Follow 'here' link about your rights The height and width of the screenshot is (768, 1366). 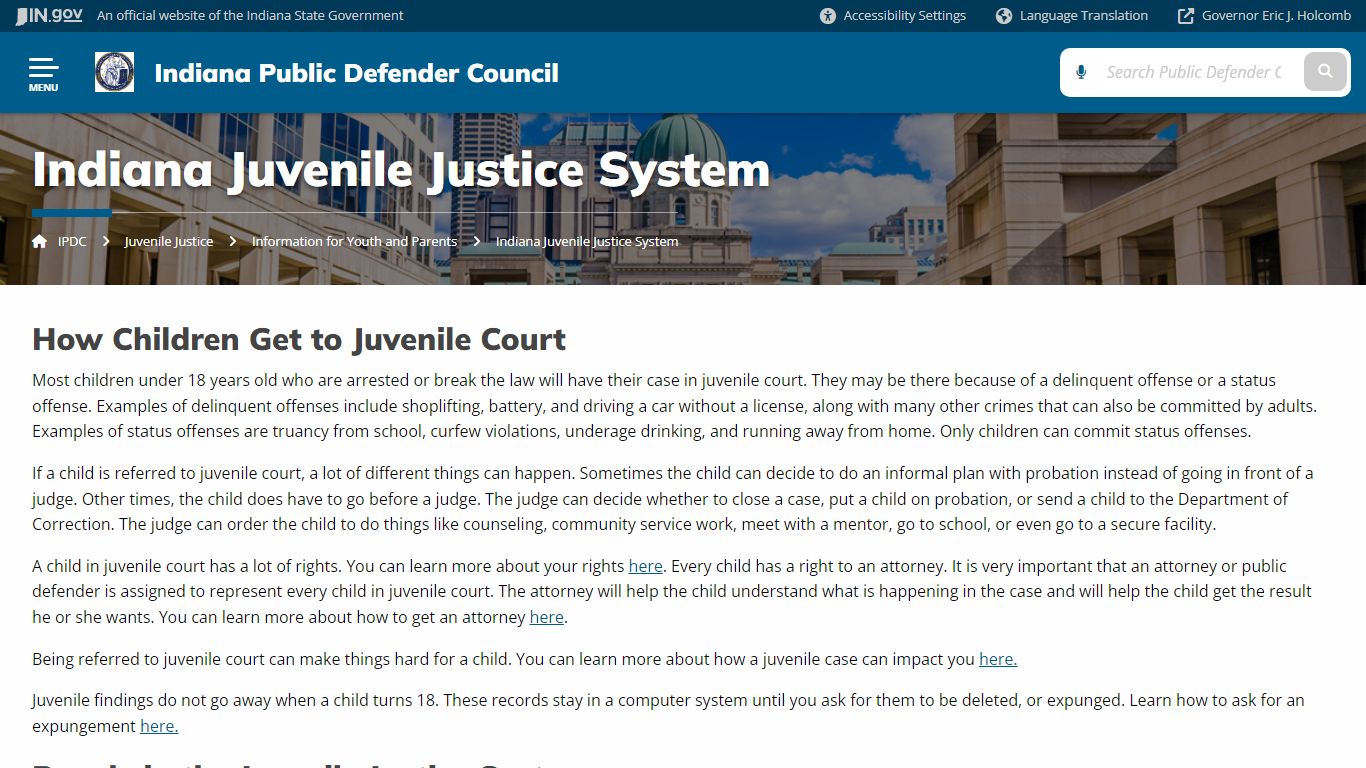(x=645, y=566)
